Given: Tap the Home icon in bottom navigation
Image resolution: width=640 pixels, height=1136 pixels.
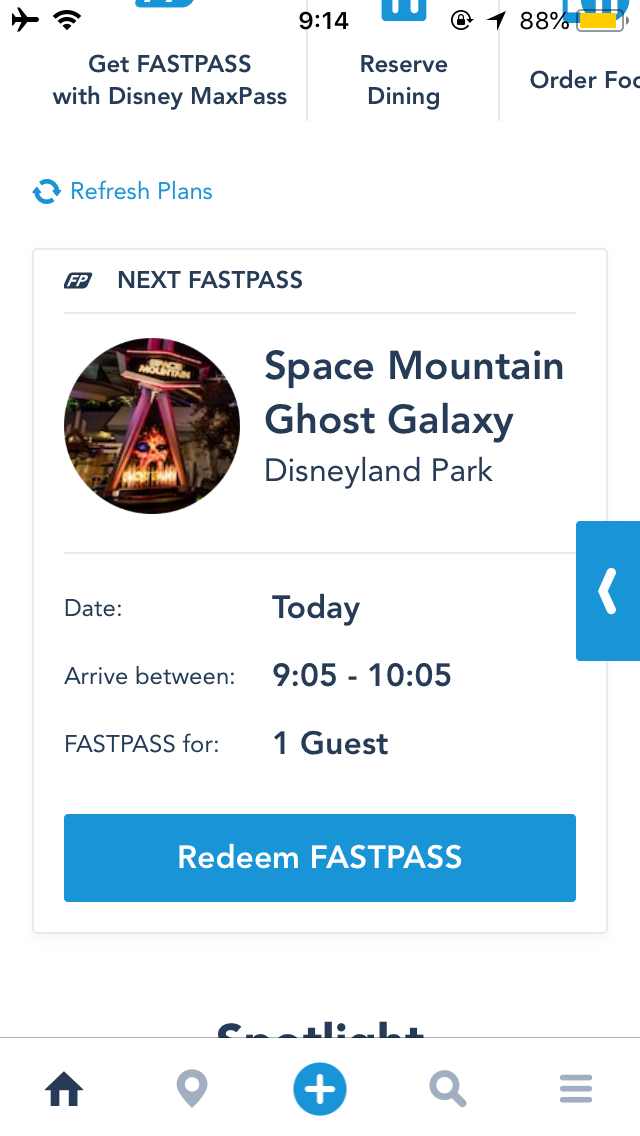Looking at the screenshot, I should pos(65,1089).
